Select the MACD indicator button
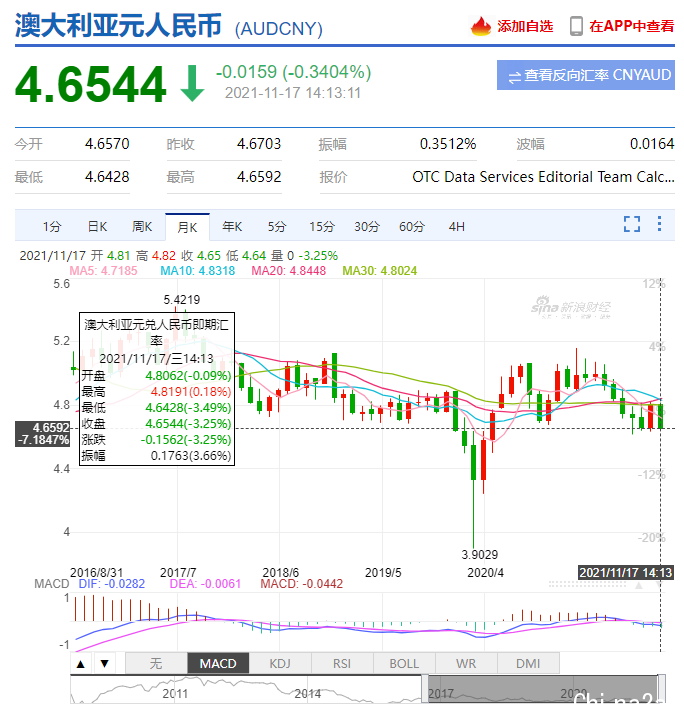The image size is (684, 715). pos(218,663)
